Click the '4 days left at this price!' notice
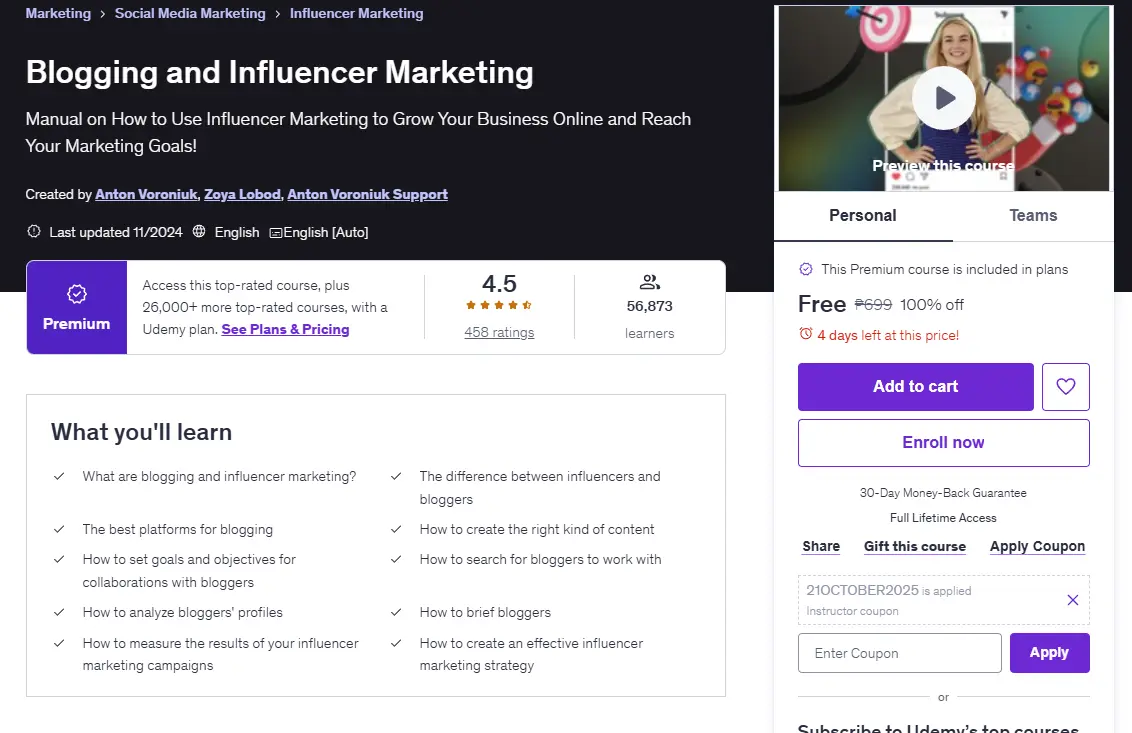Viewport: 1132px width, 733px height. 888,335
